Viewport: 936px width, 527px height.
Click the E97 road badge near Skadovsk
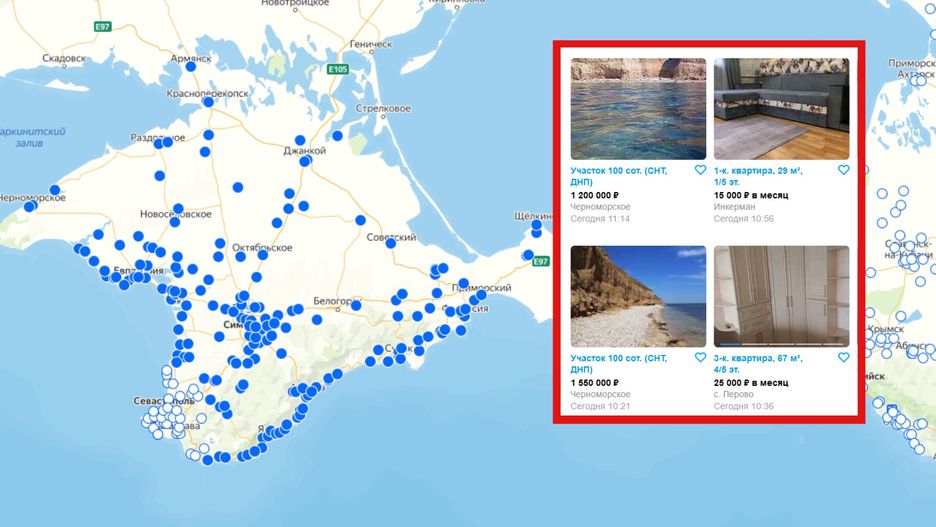coord(103,27)
